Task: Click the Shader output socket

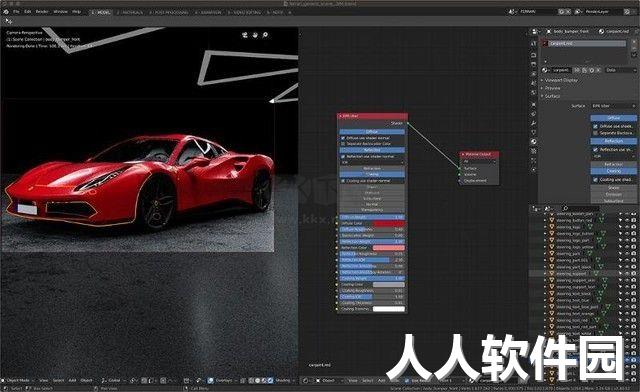Action: point(407,123)
